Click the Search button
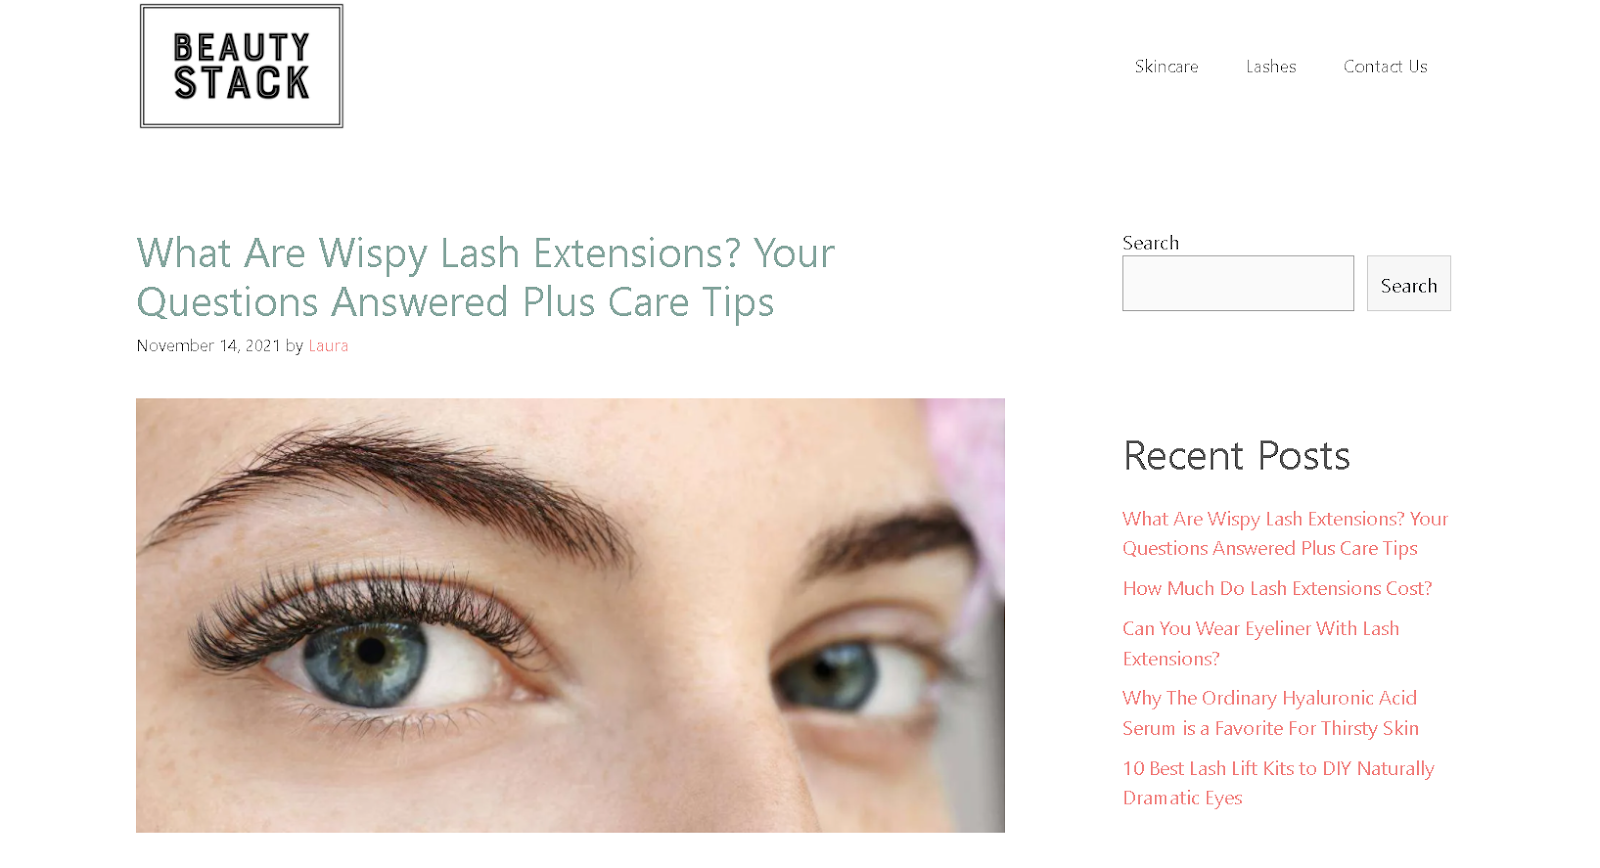The image size is (1600, 868). [x=1408, y=283]
